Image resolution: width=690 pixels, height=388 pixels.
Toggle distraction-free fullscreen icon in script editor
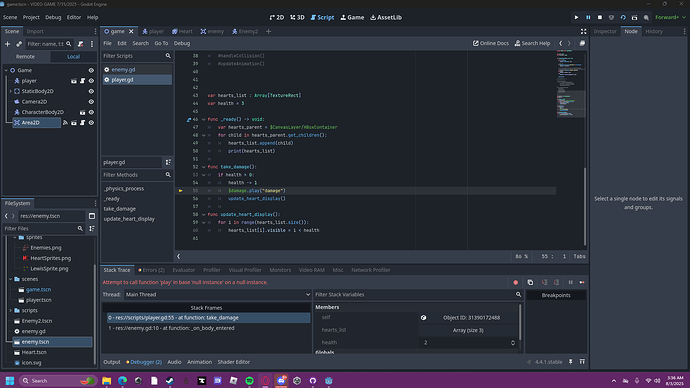coord(584,31)
